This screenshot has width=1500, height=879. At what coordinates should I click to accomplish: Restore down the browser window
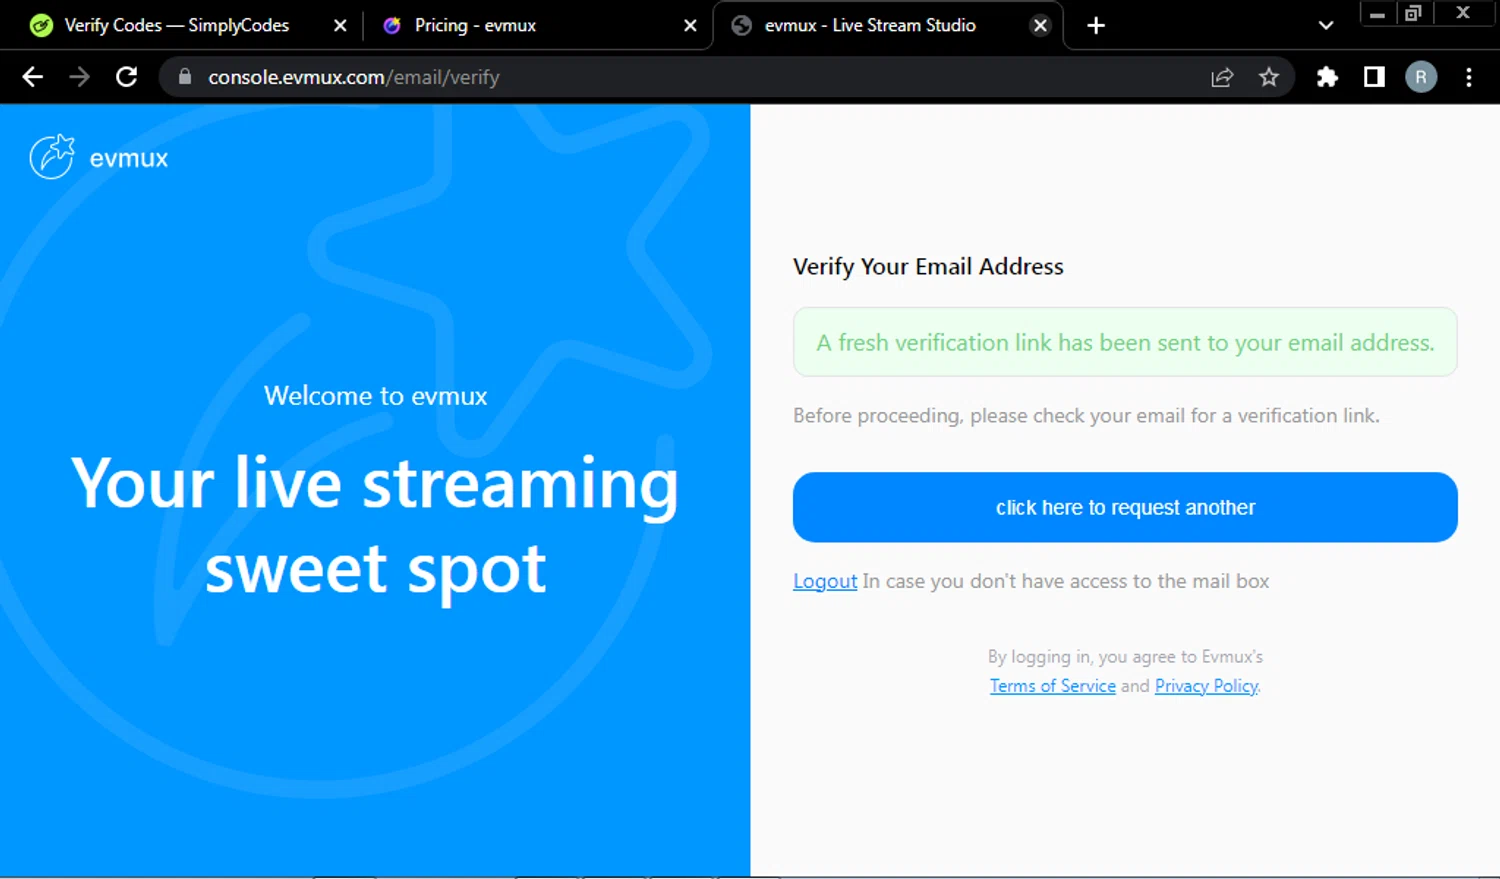1413,13
